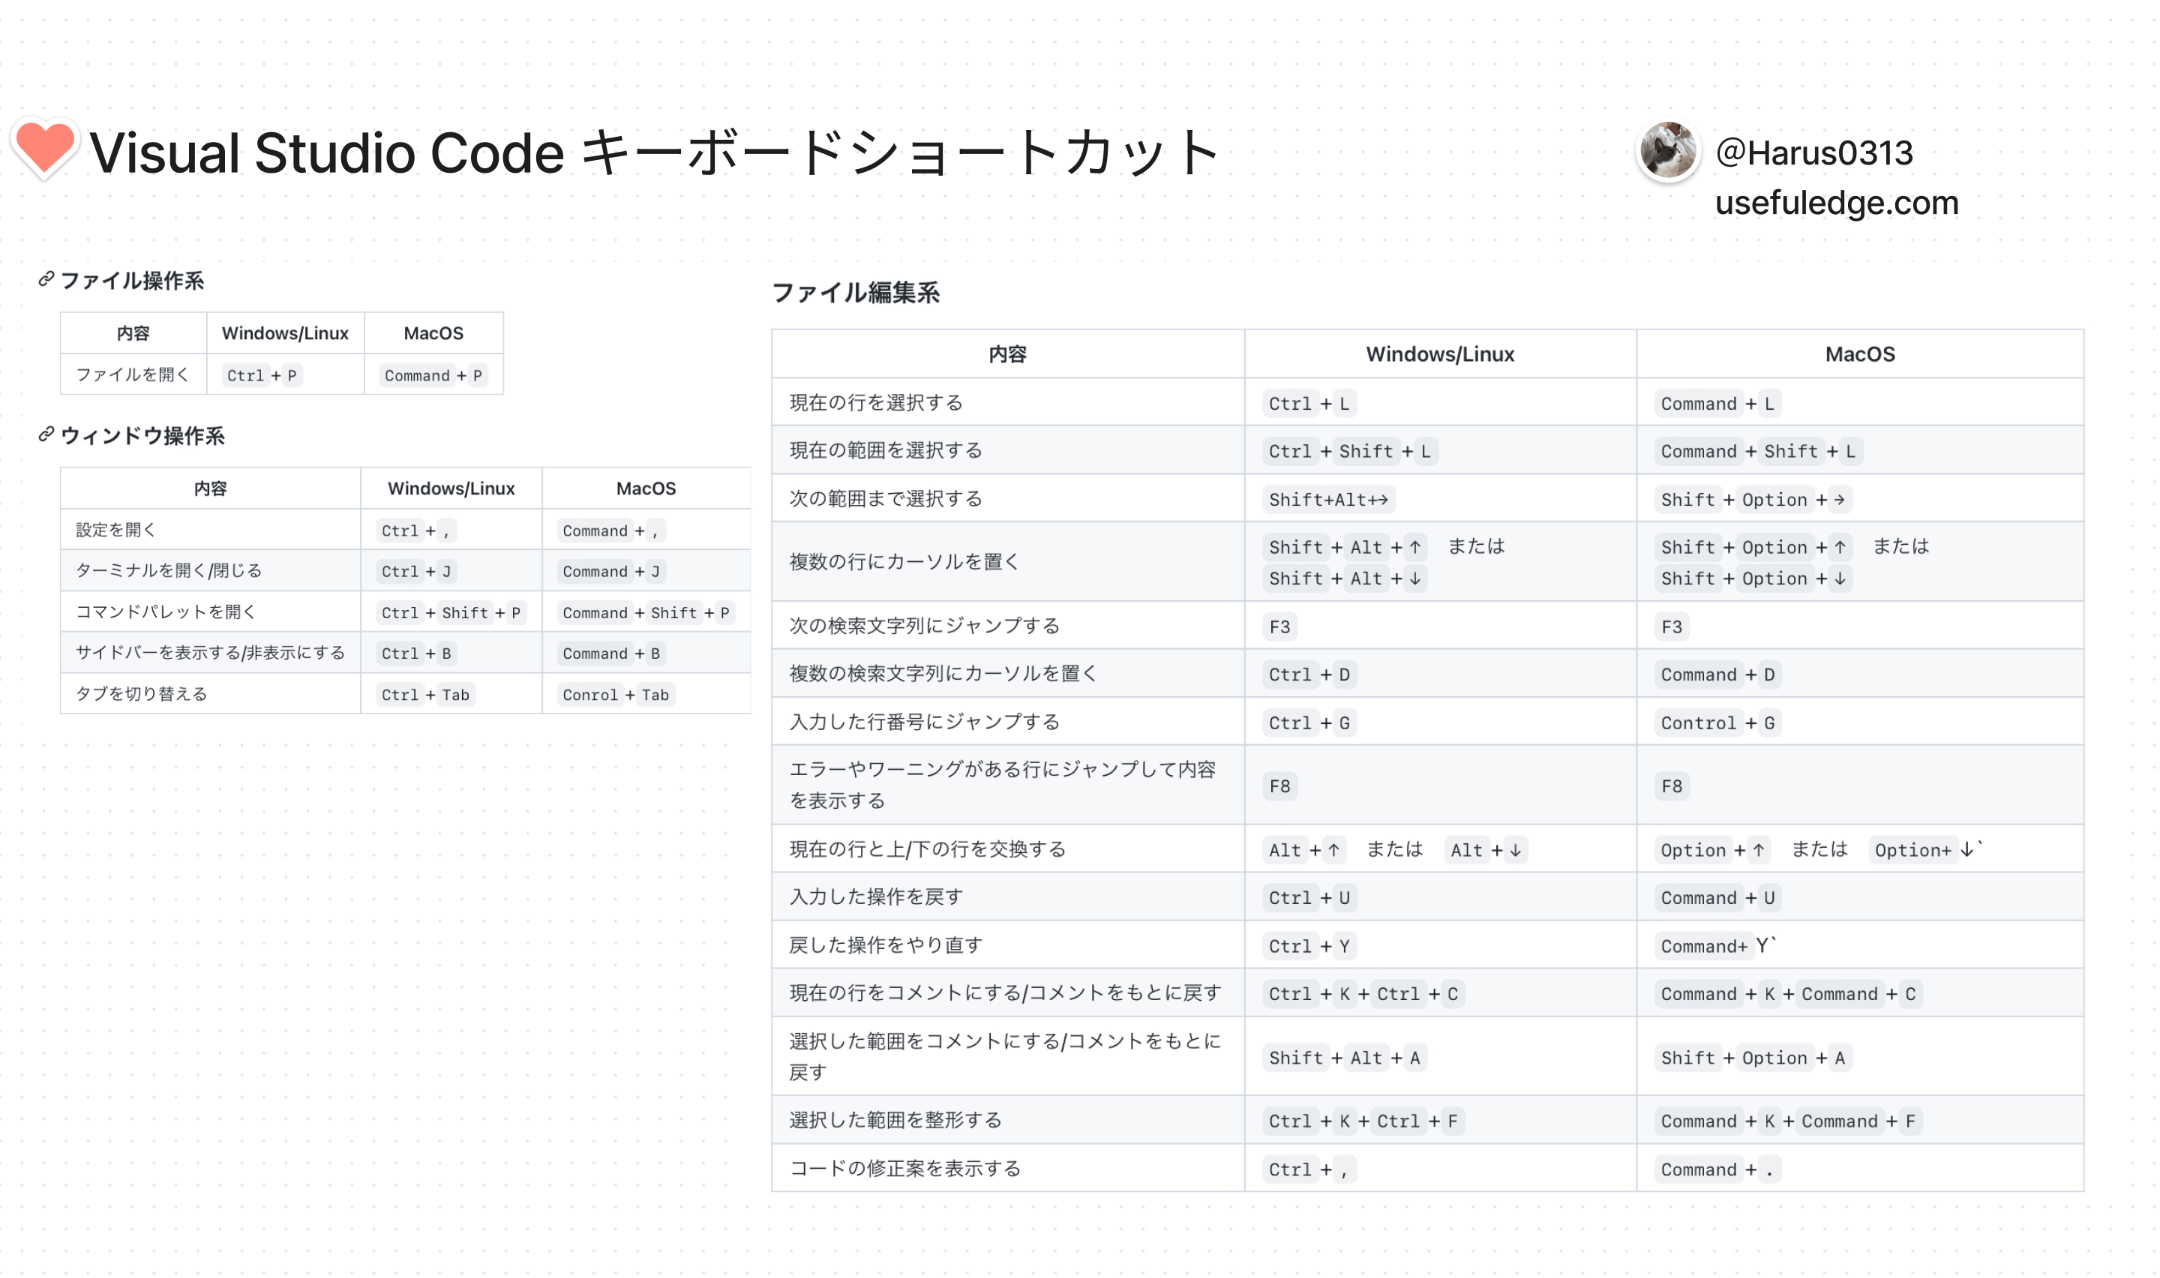Open the @Harus0313 profile link
The width and height of the screenshot is (2160, 1278).
click(x=1814, y=152)
